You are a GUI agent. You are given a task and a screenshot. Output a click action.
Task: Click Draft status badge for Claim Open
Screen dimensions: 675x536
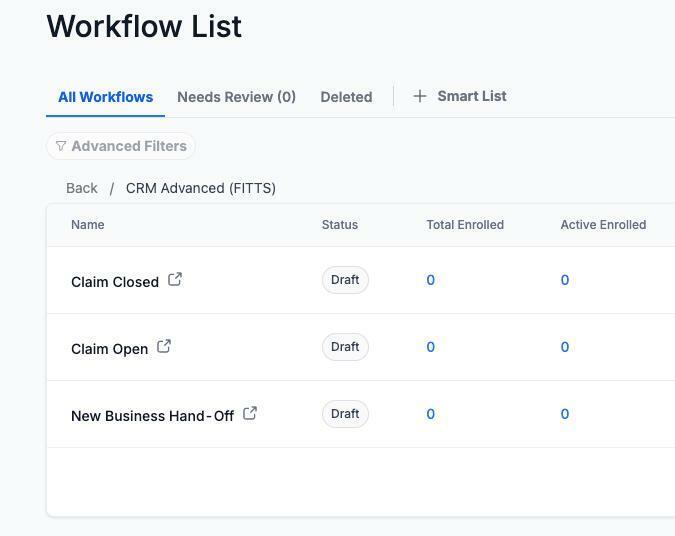click(x=345, y=347)
